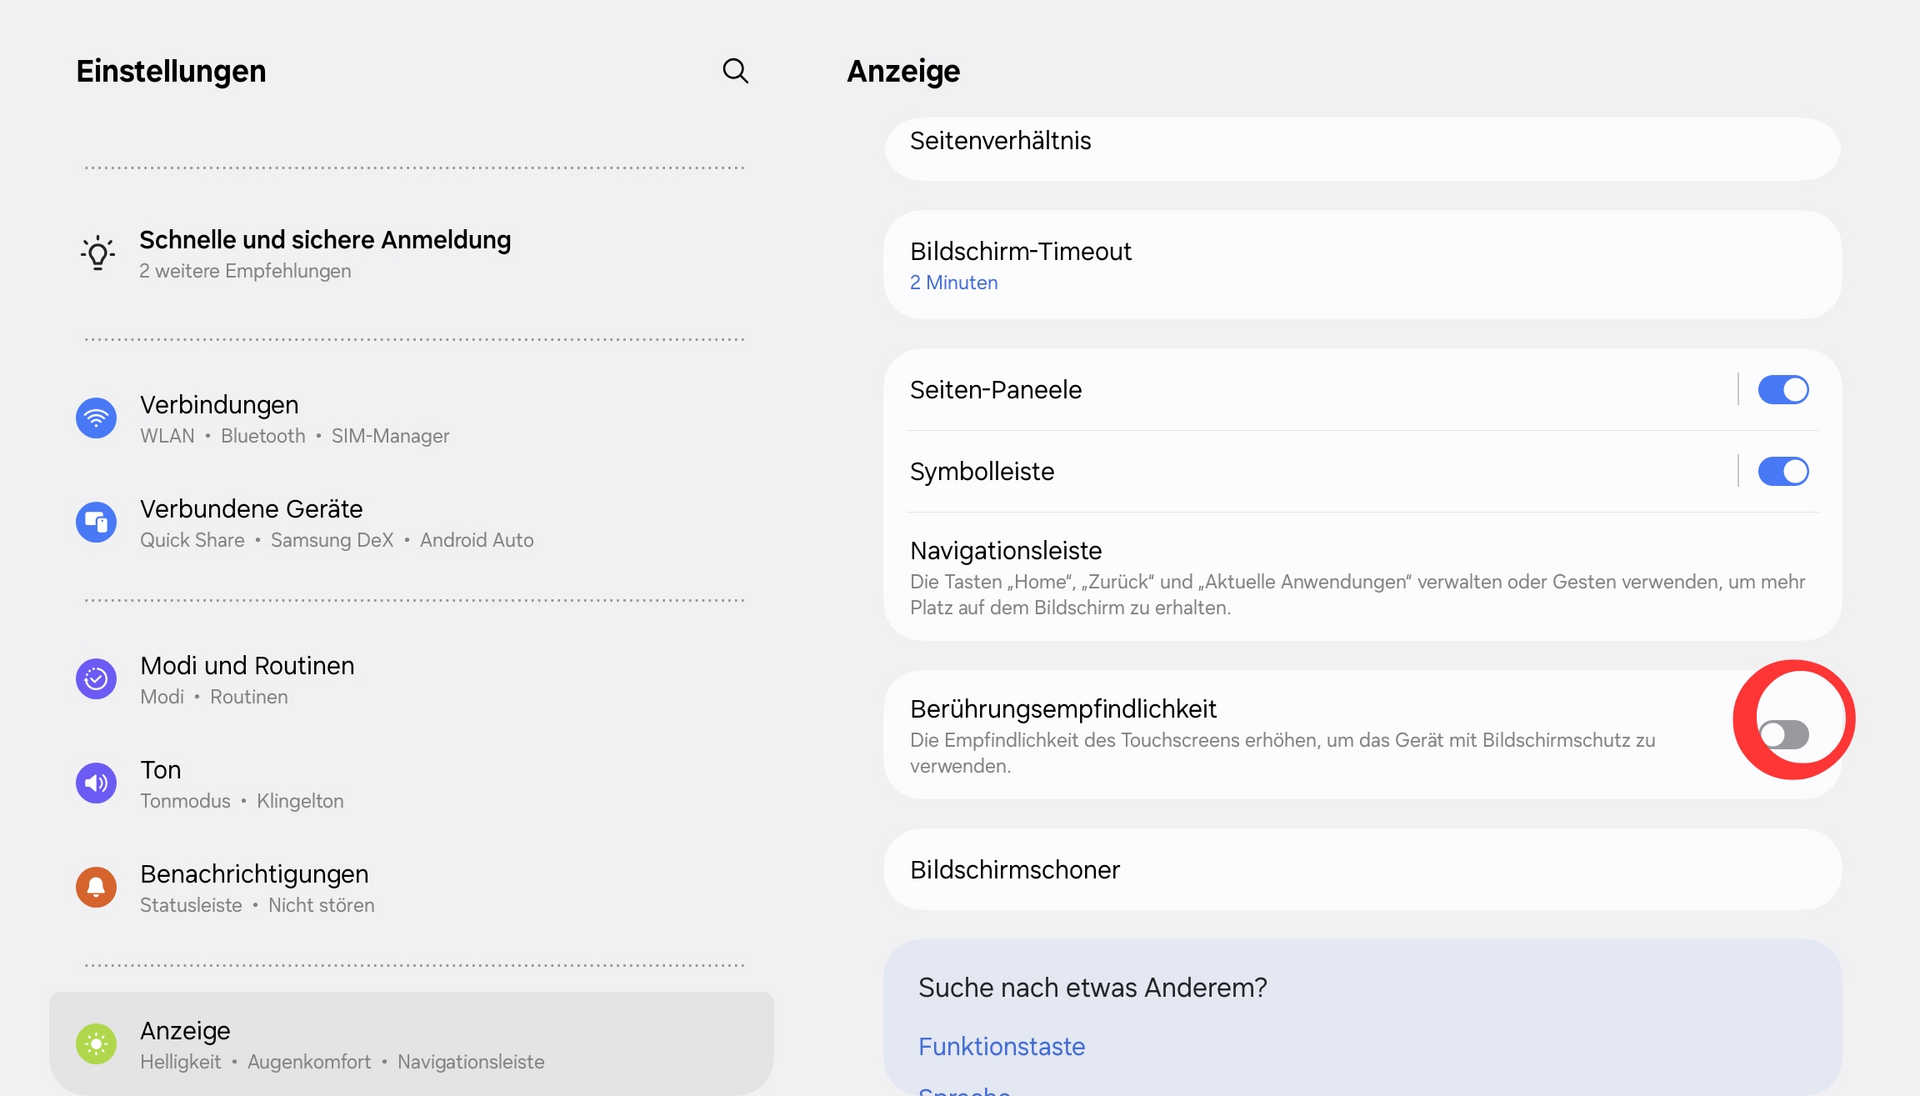Open Bildschirm-Timeout options
The height and width of the screenshot is (1096, 1920).
[x=1020, y=265]
